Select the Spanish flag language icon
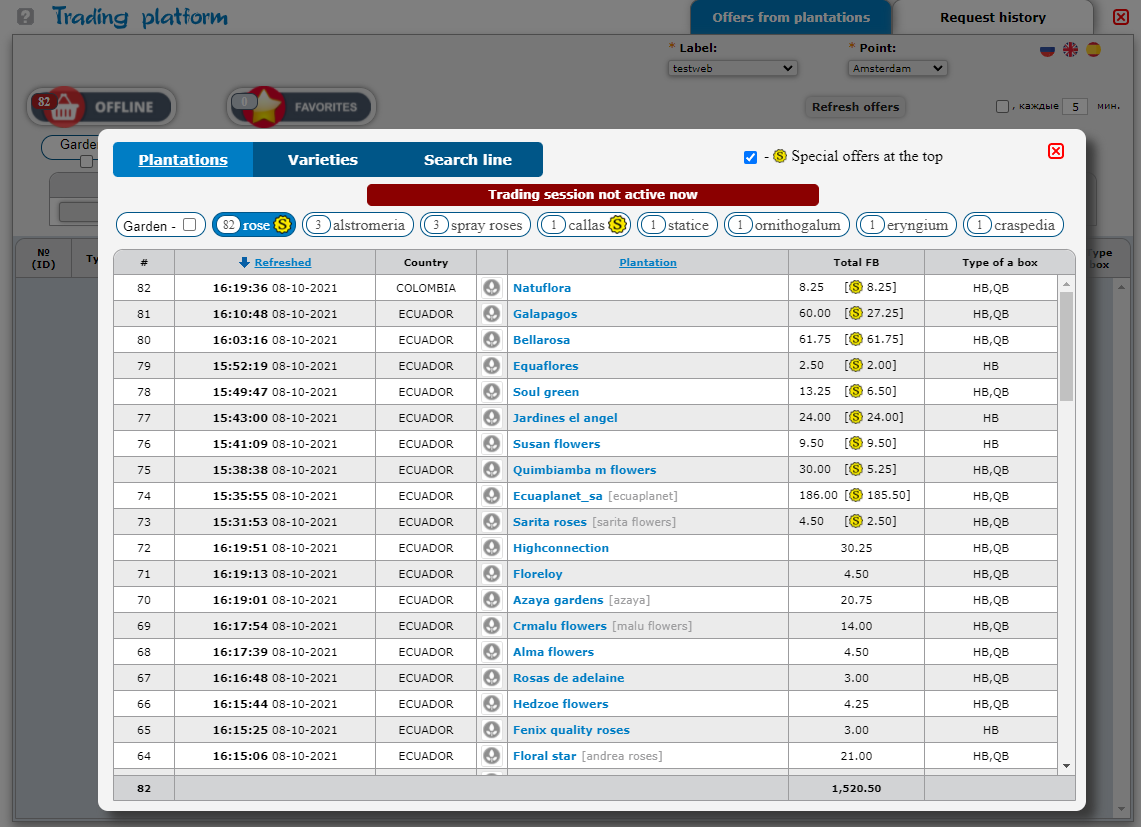The height and width of the screenshot is (827, 1141). pyautogui.click(x=1093, y=49)
